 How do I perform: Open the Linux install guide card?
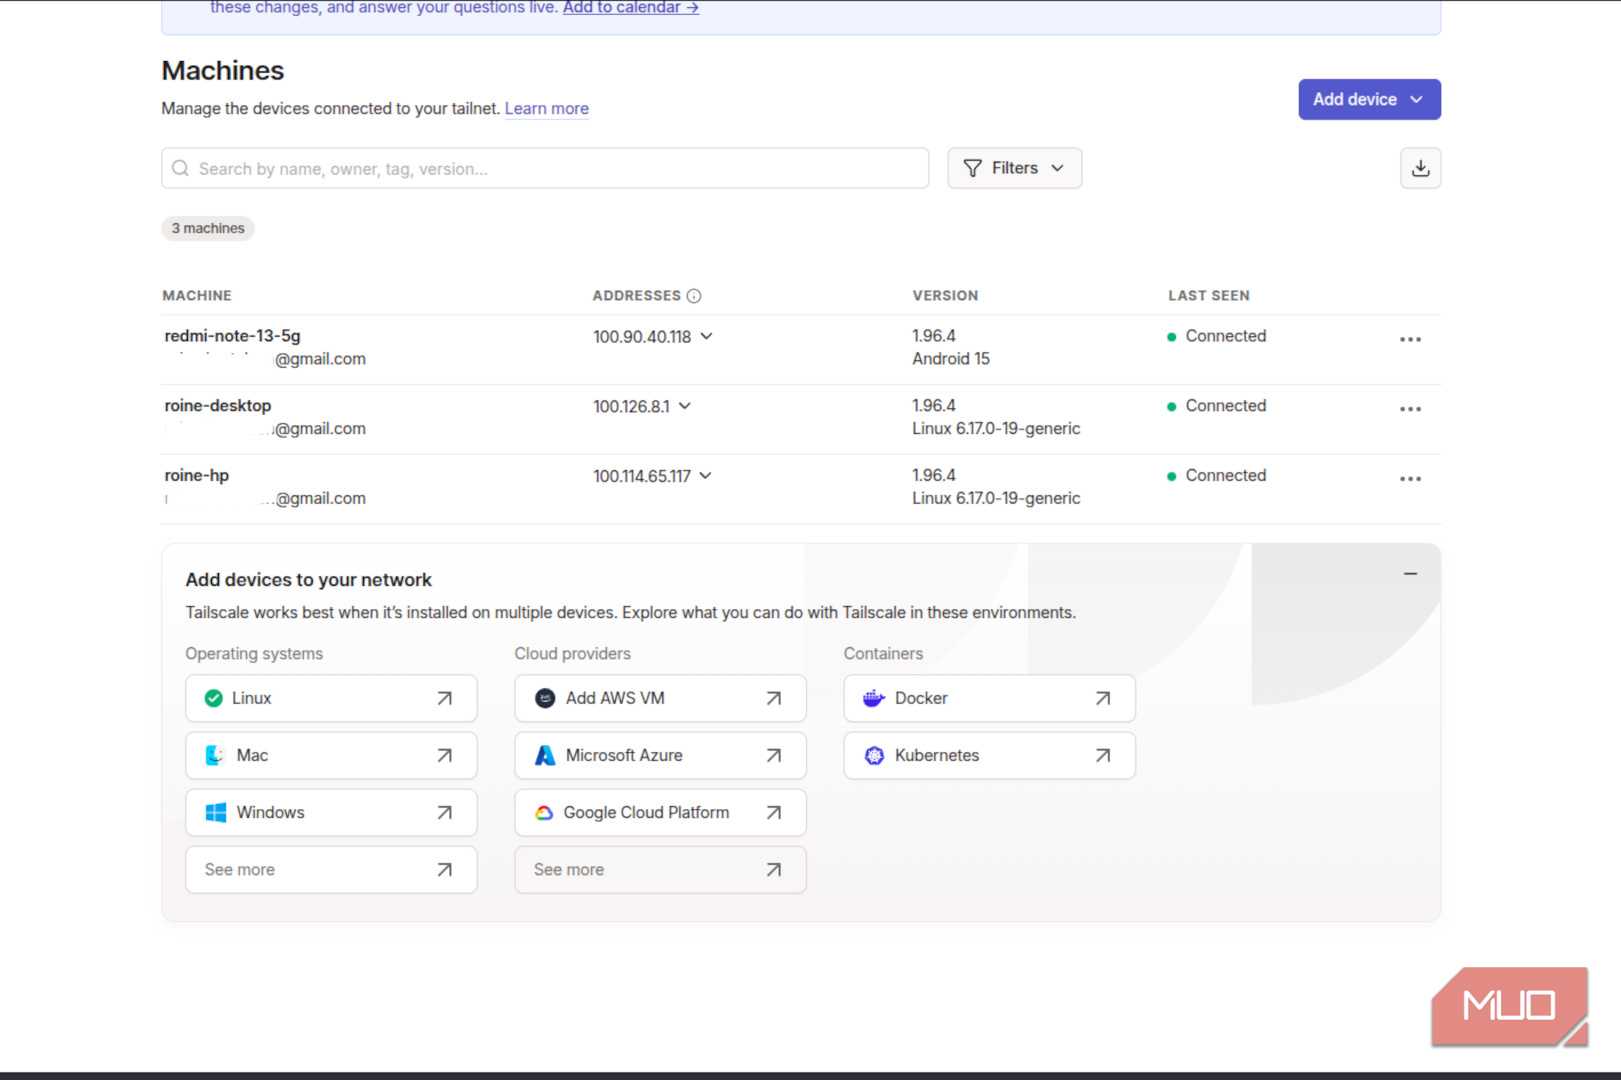click(x=331, y=698)
